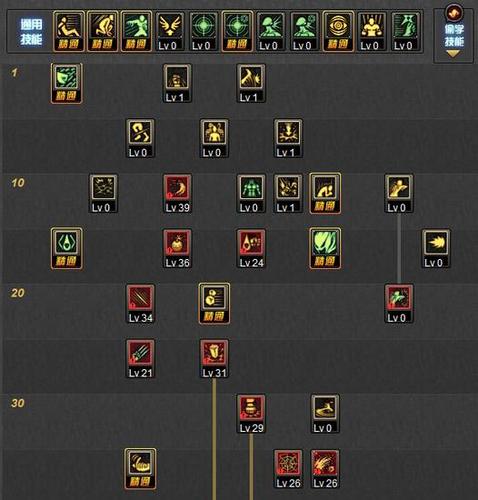This screenshot has height=500, width=478.
Task: Select the Lv 24 red skill icon
Action: click(x=251, y=249)
